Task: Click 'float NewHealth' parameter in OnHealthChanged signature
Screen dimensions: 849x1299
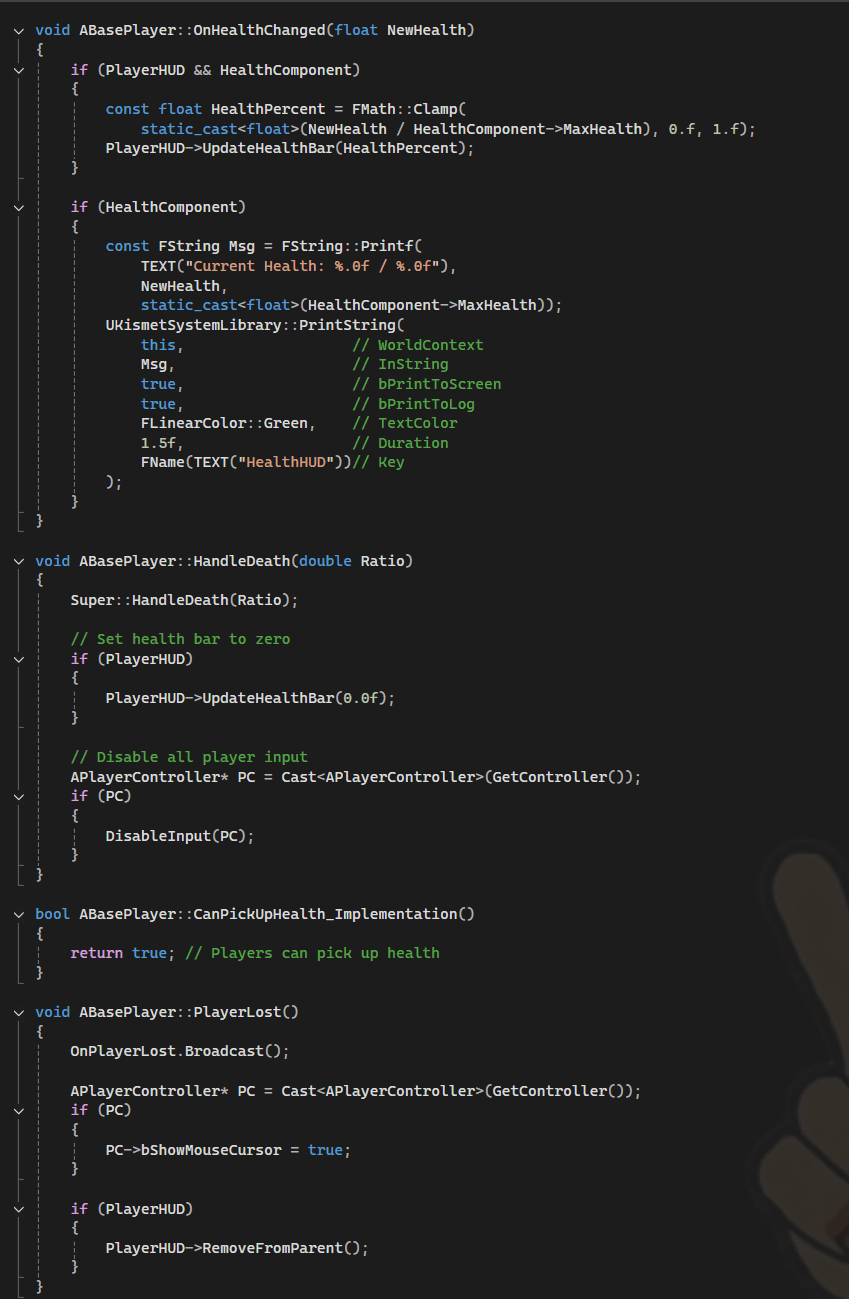Action: [401, 30]
